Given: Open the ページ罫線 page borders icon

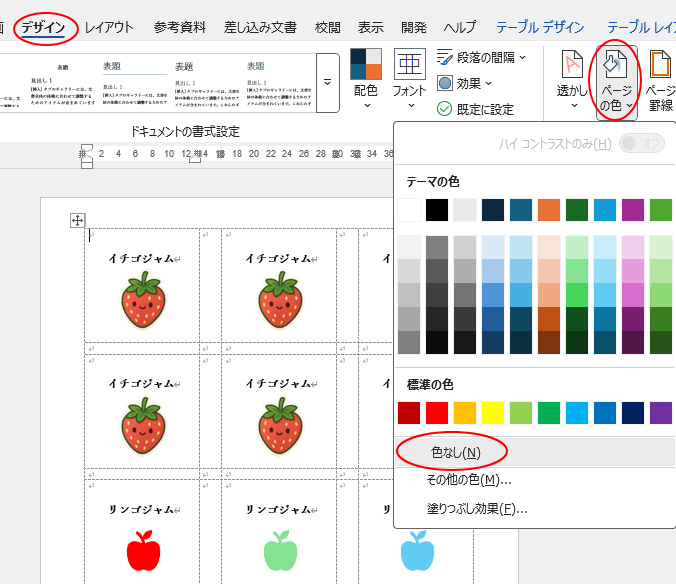Looking at the screenshot, I should [x=660, y=65].
